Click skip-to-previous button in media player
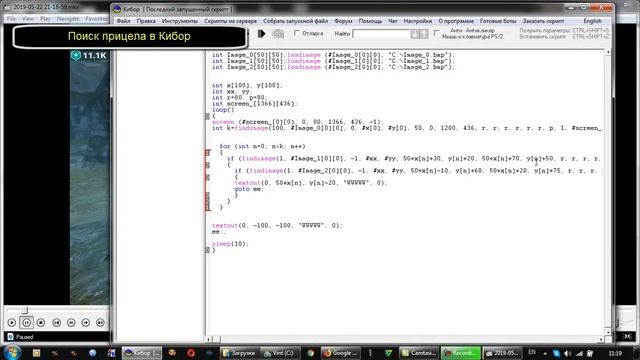This screenshot has width=640, height=360. (56, 322)
